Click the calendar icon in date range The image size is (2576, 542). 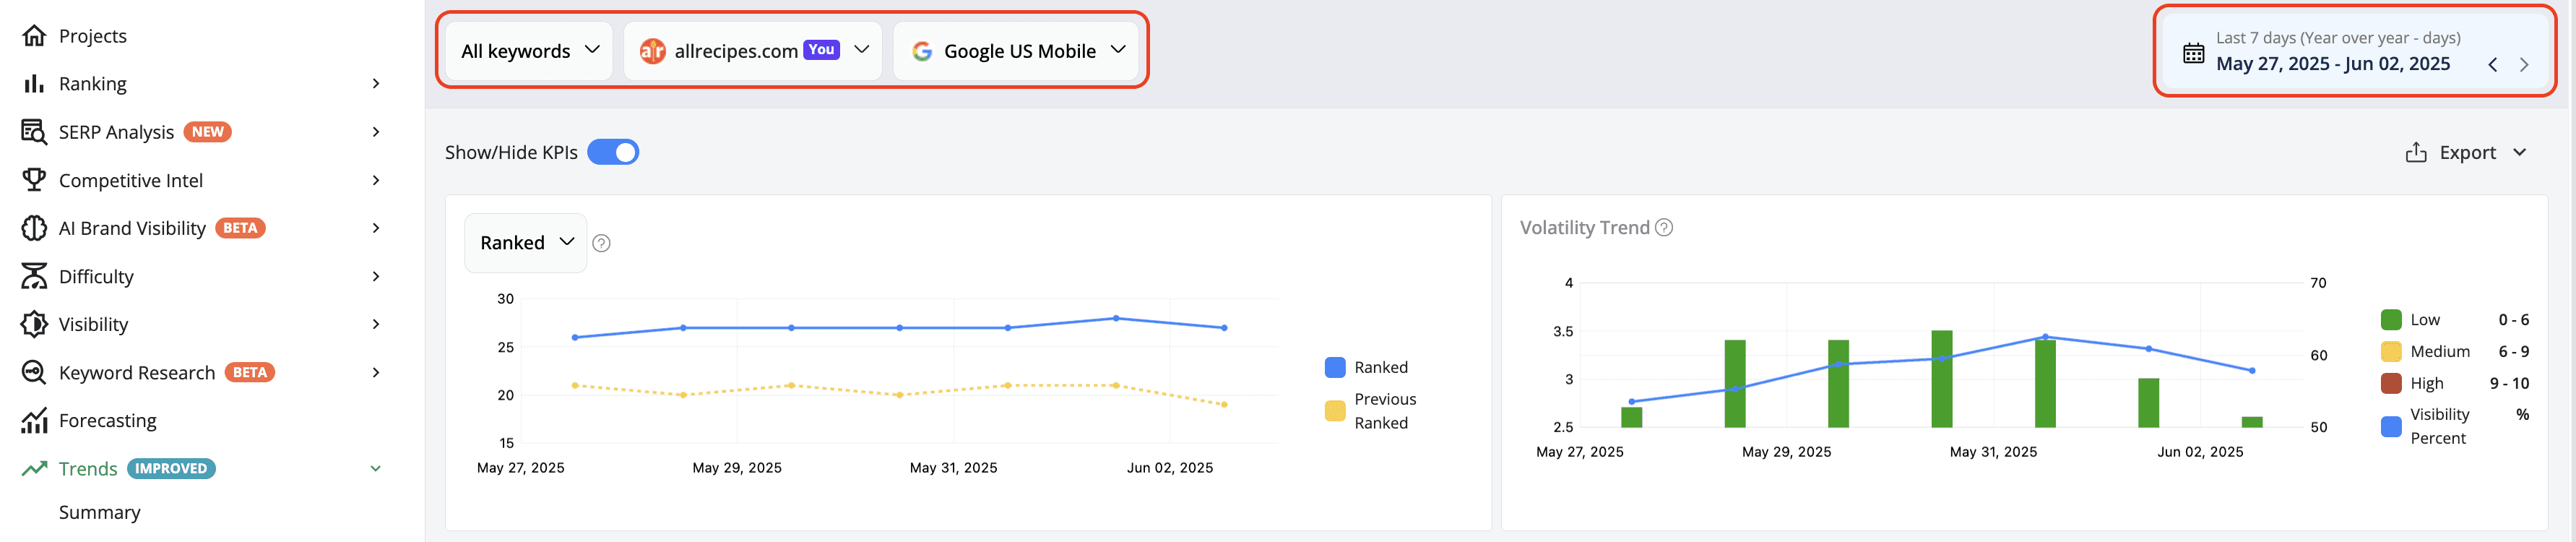click(x=2193, y=53)
